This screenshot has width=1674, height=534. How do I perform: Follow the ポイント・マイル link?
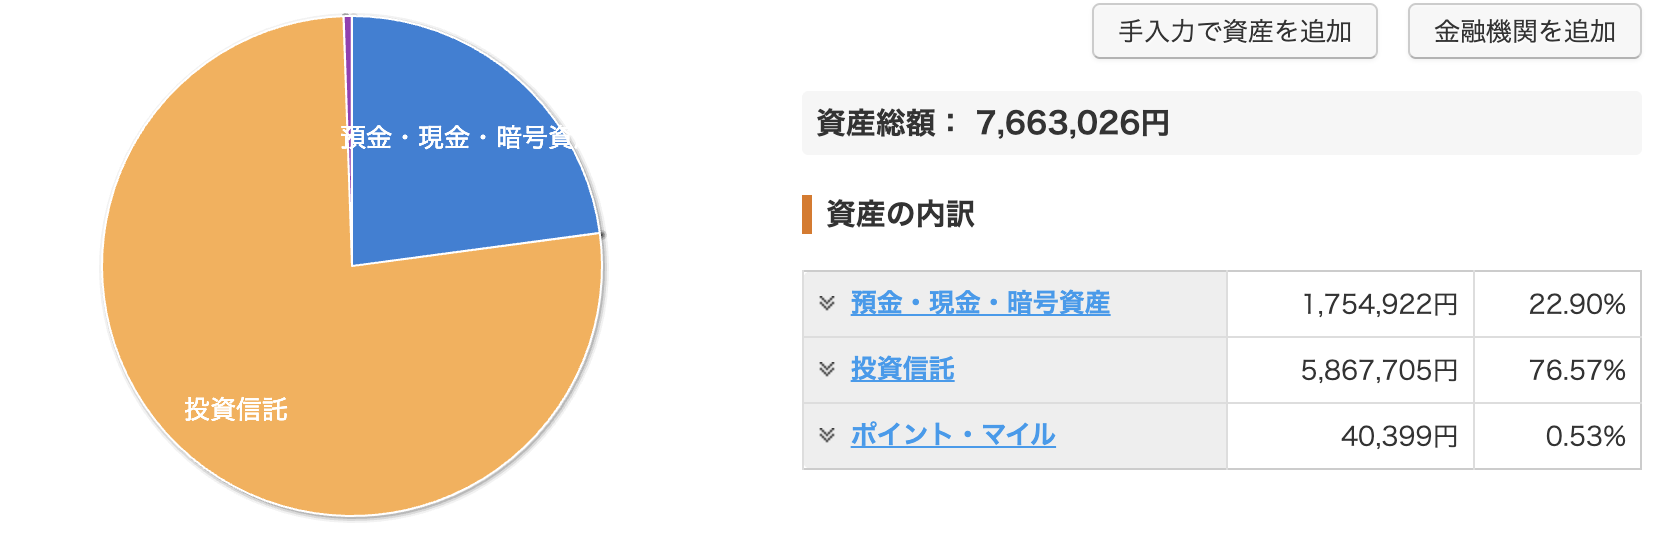tap(952, 435)
